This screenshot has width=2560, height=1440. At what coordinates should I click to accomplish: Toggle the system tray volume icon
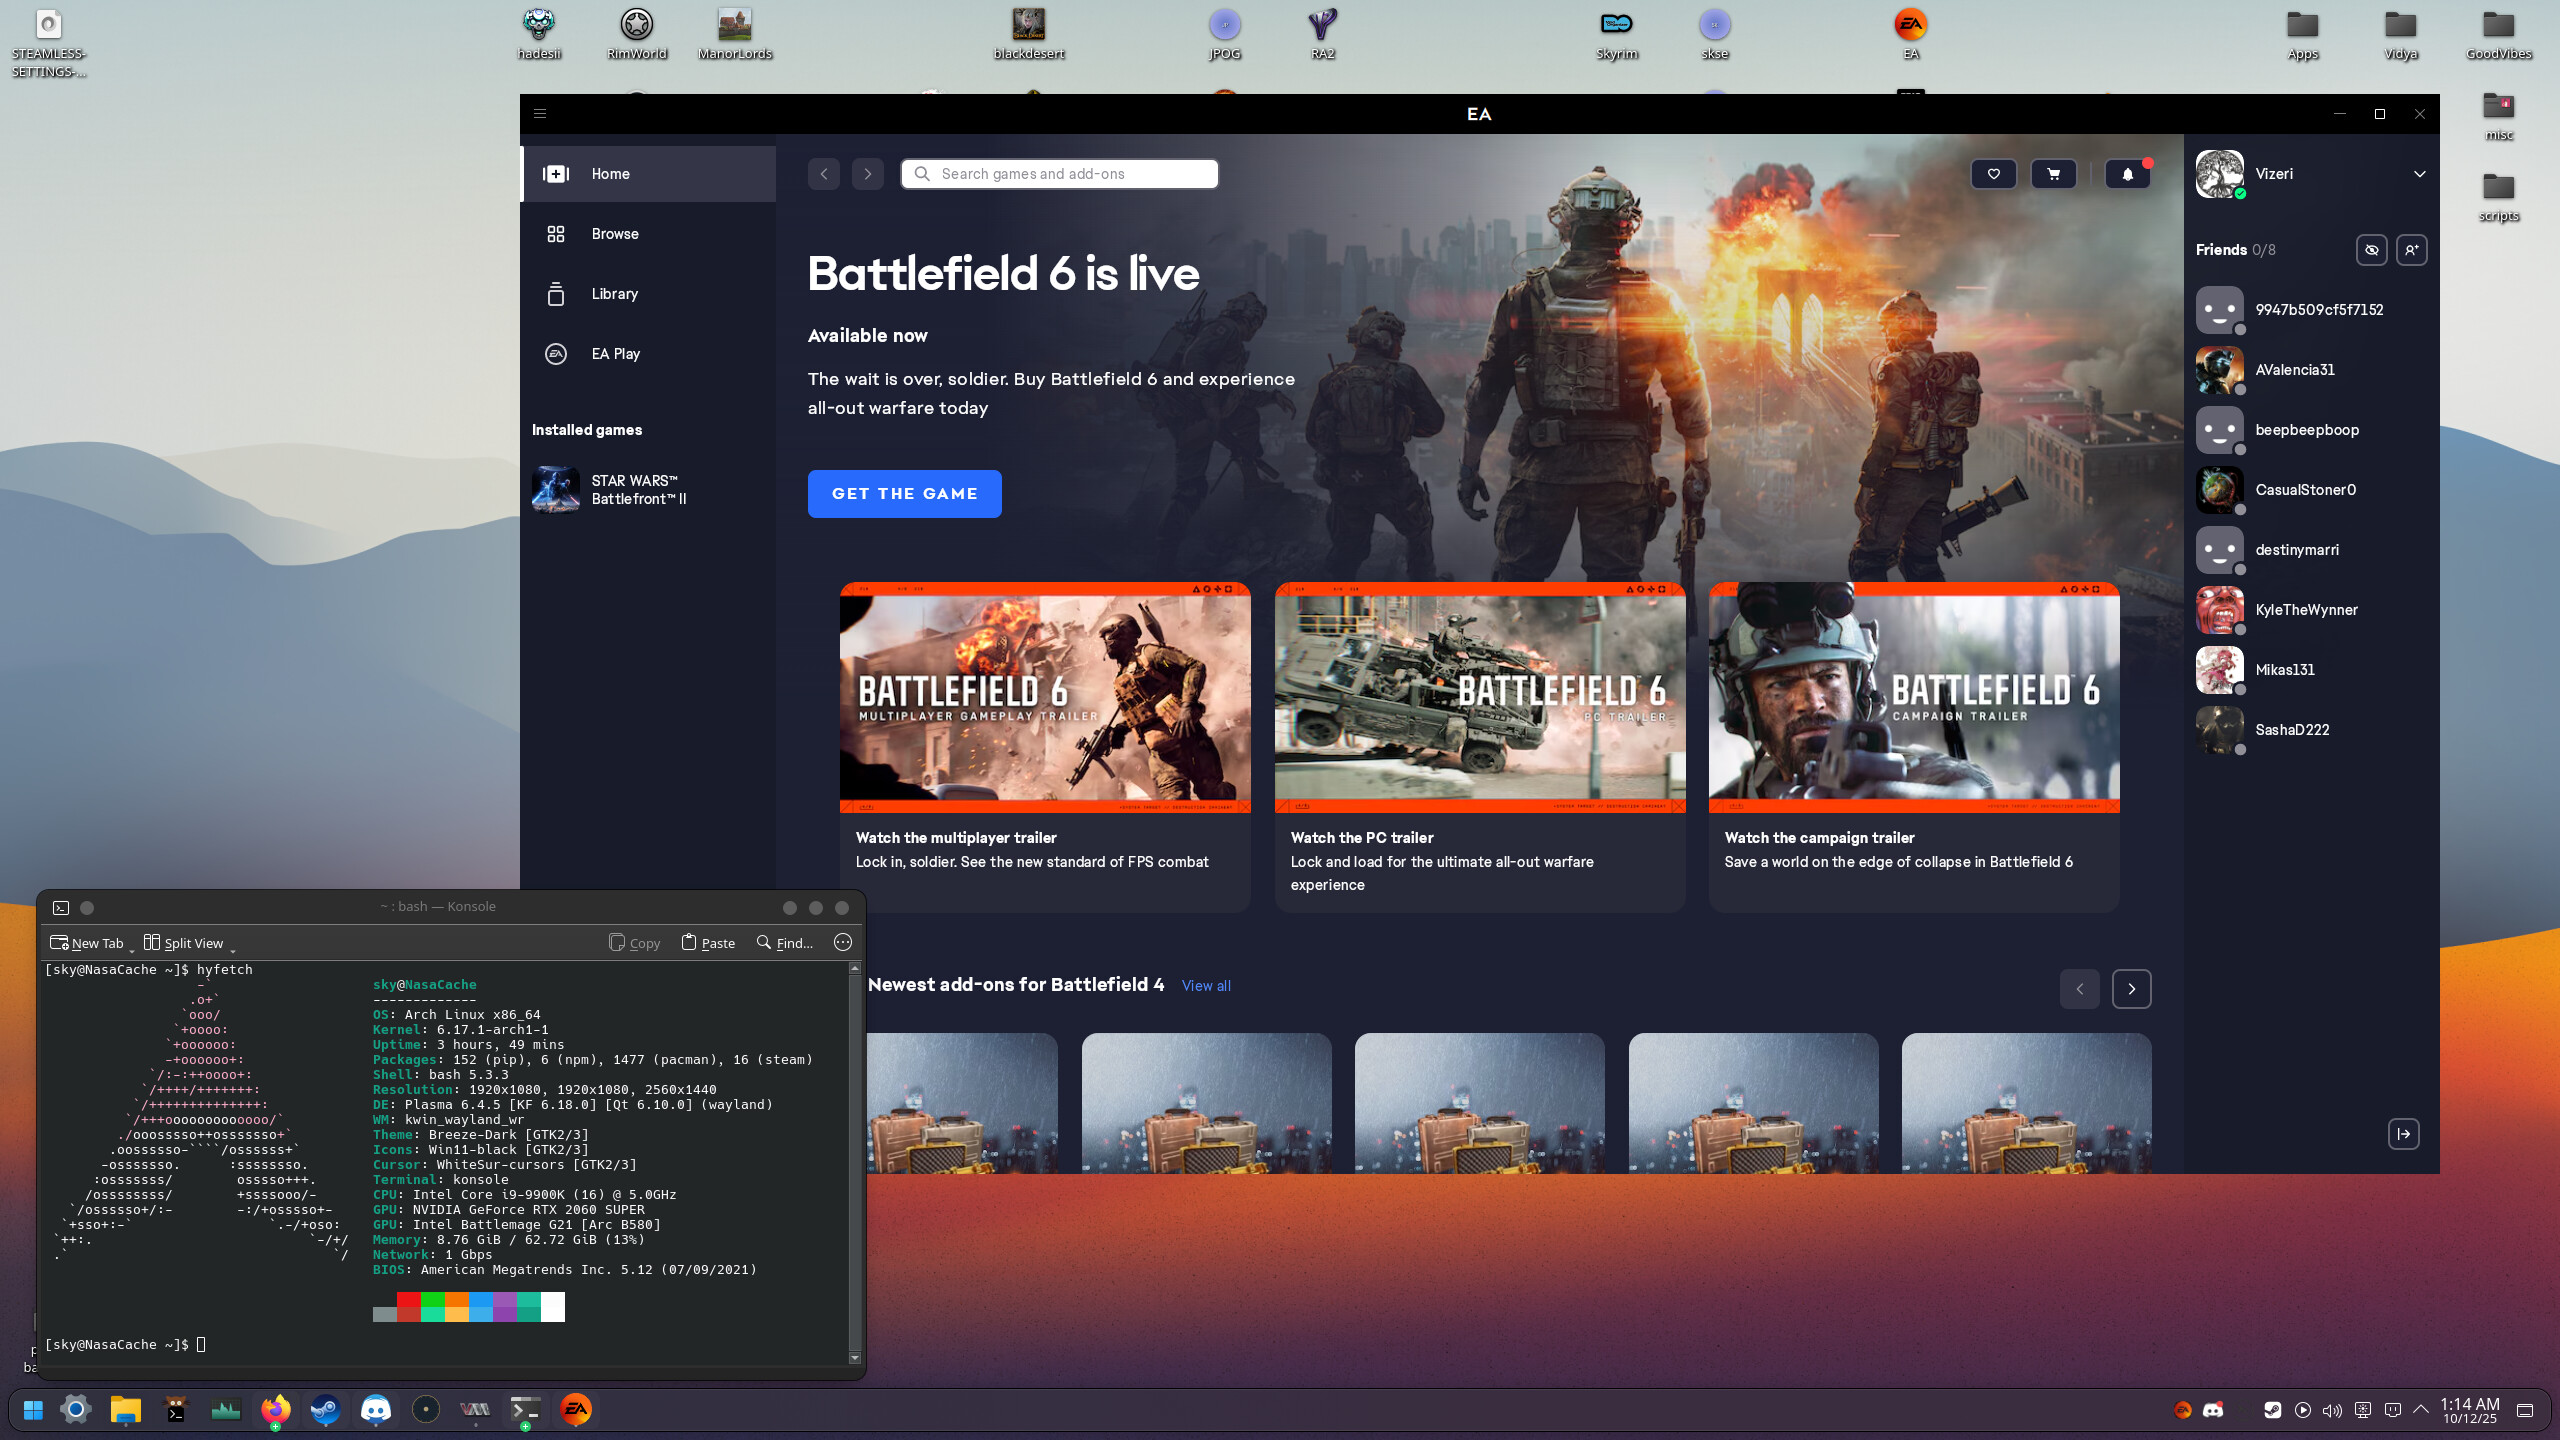tap(2332, 1411)
